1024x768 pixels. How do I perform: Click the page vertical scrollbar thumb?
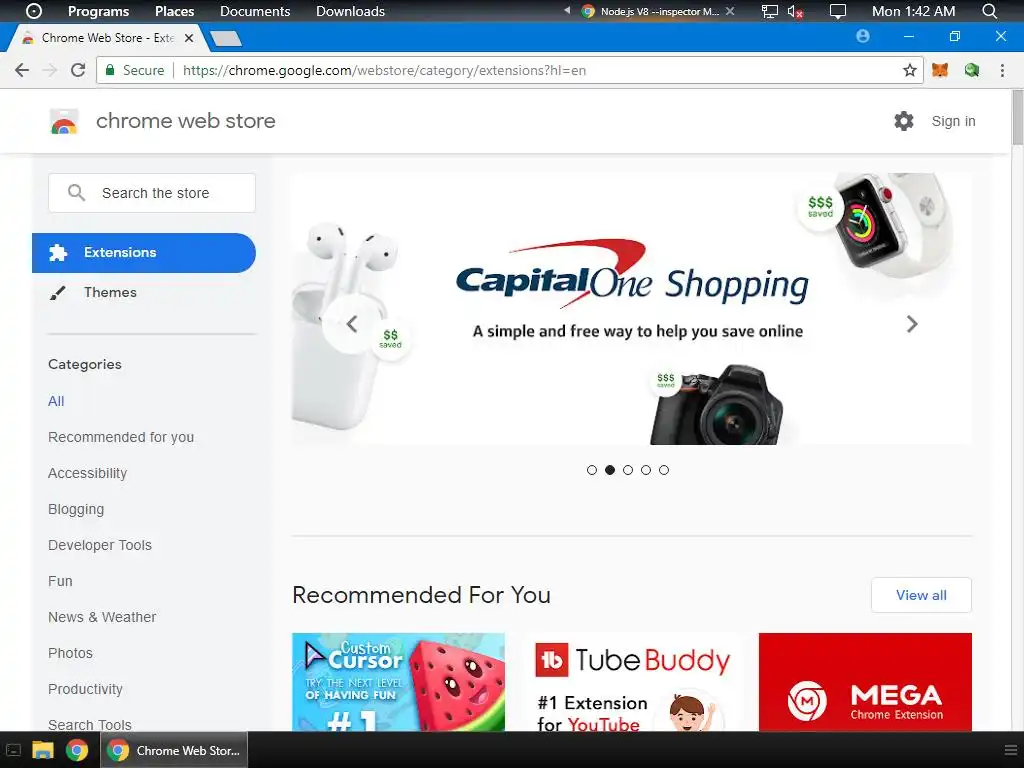(x=1017, y=118)
